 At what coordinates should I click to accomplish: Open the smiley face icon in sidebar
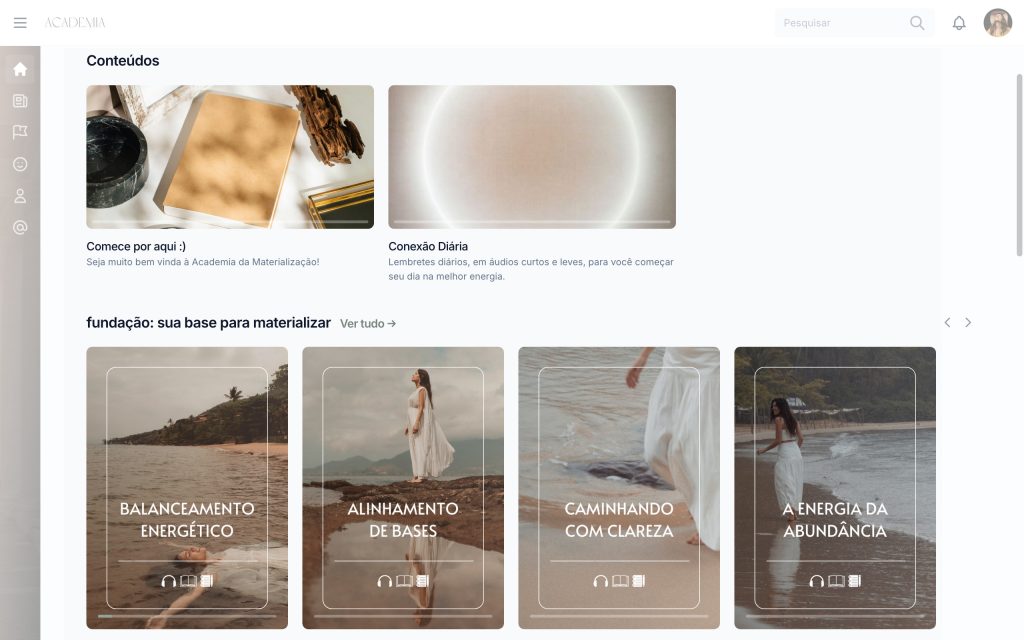pyautogui.click(x=20, y=164)
